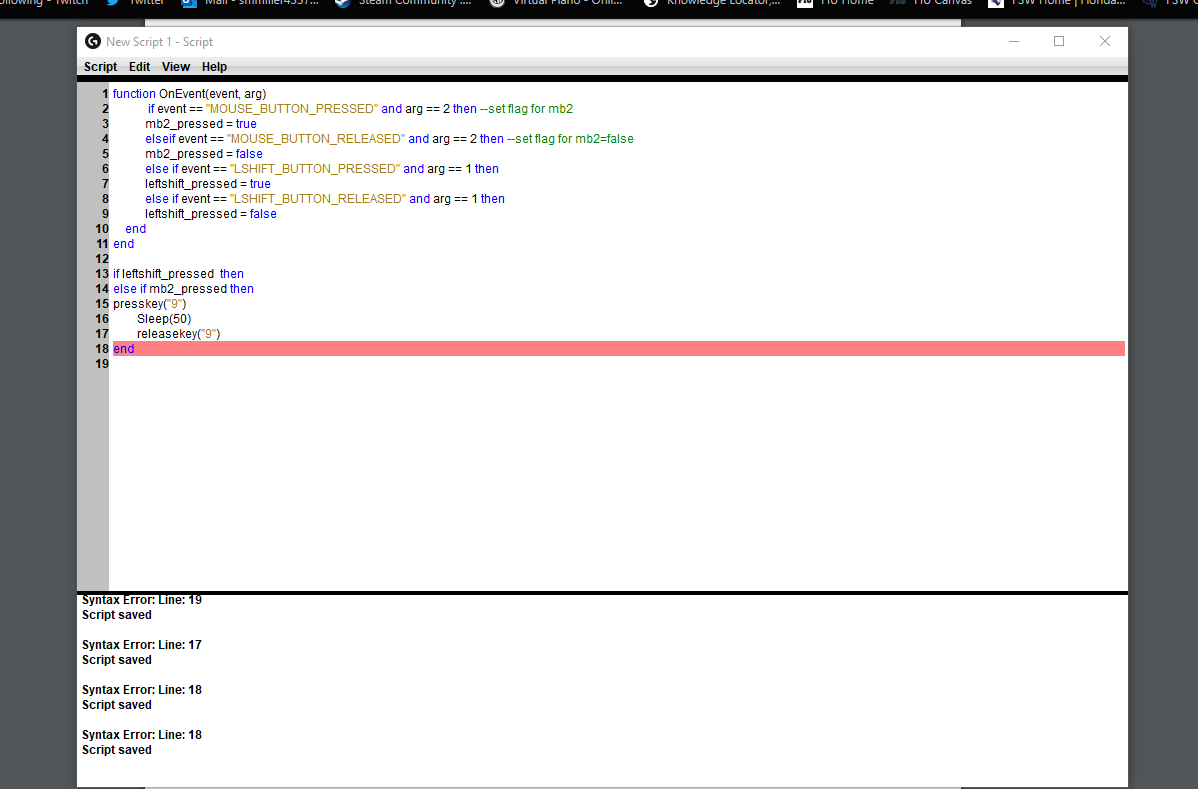Switch to the Twitter browser tab
The image size is (1198, 789).
tap(136, 3)
